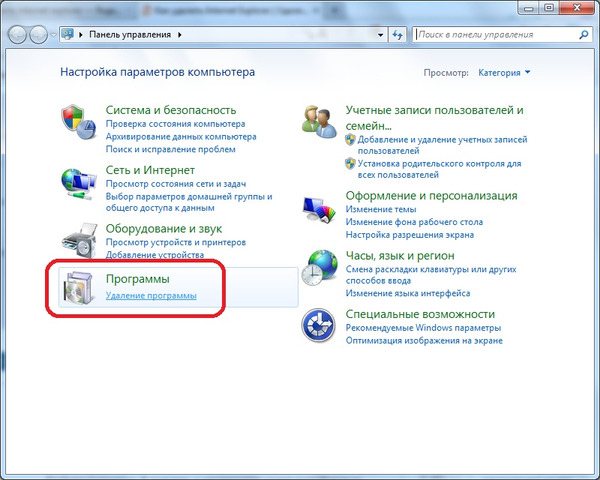Open Настройка разрешения экрана link
The width and height of the screenshot is (600, 480).
click(409, 235)
